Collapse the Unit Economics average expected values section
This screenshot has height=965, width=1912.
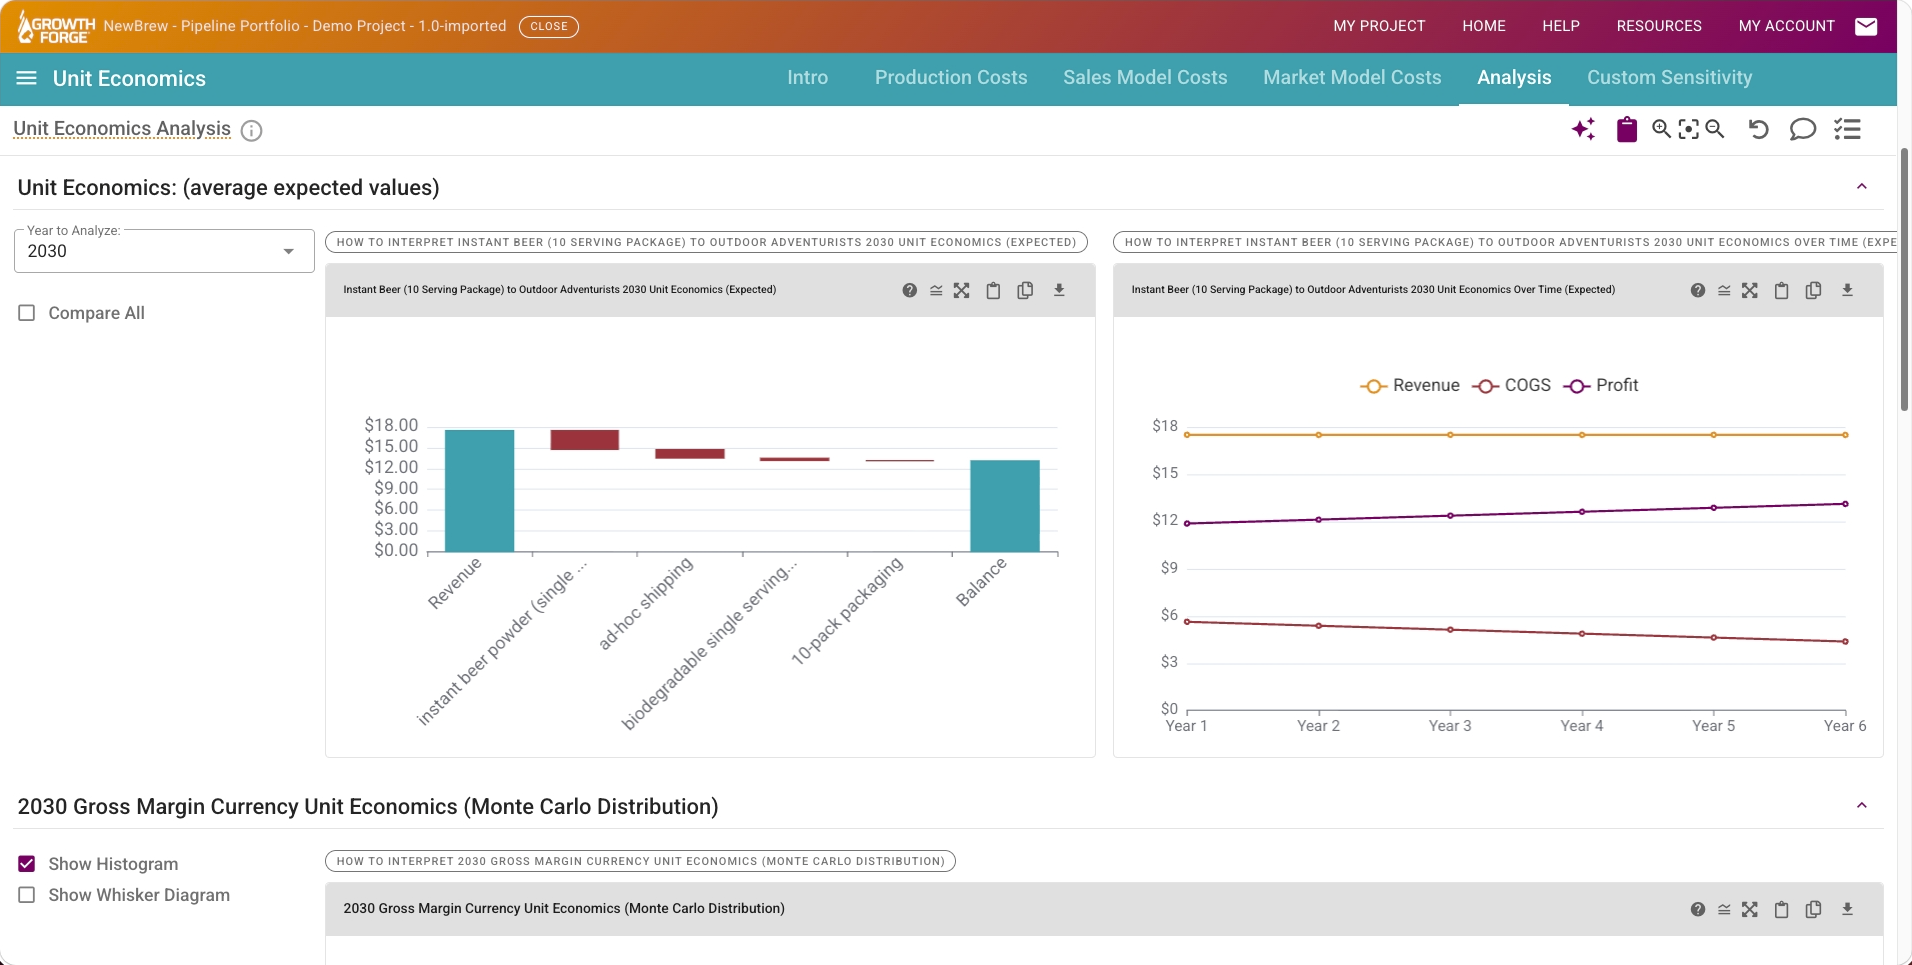pos(1862,187)
